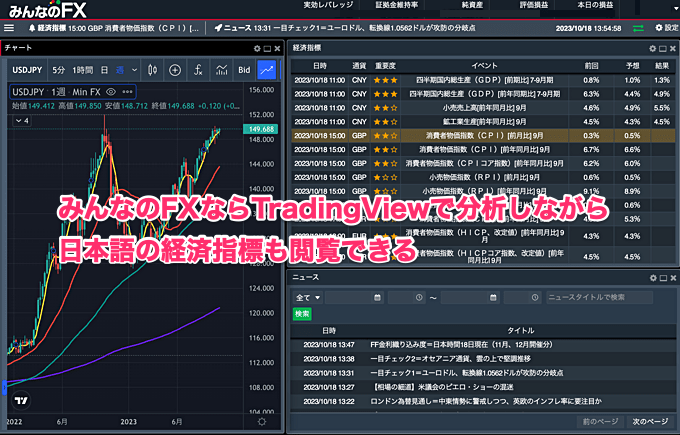This screenshot has width=680, height=435.
Task: Click 本日の損益 in the header
Action: coord(595,5)
